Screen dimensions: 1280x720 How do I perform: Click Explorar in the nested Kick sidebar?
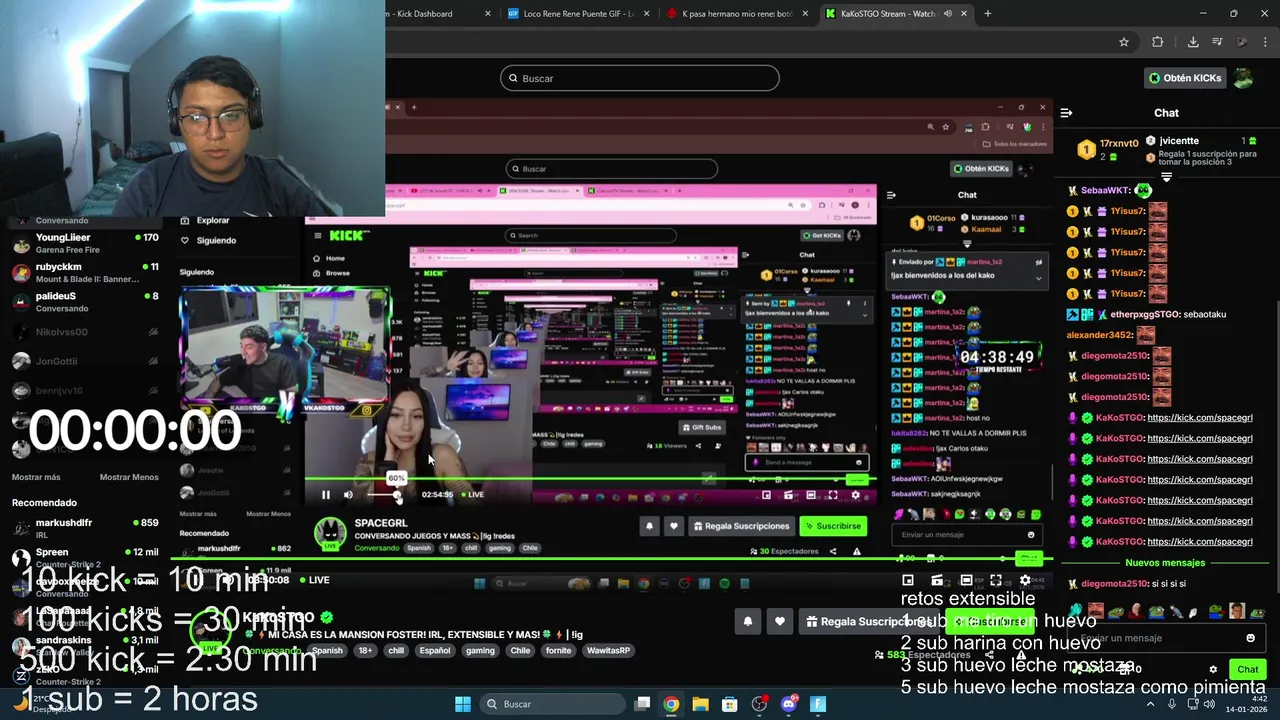[x=213, y=220]
